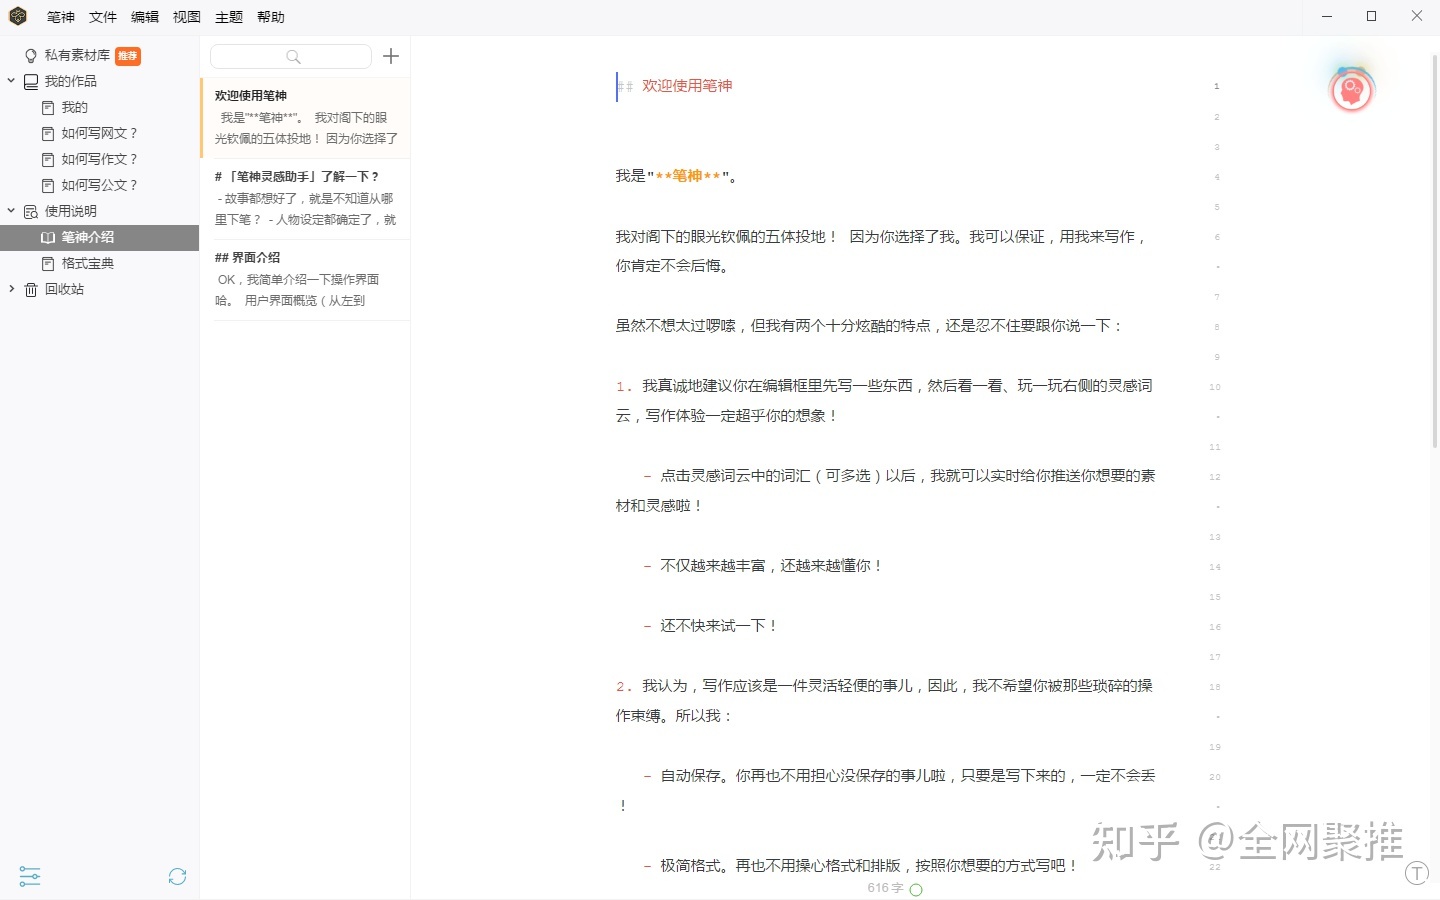Screen dimensions: 1440x900
Task: Open the 界面介绍 note card
Action: [306, 280]
